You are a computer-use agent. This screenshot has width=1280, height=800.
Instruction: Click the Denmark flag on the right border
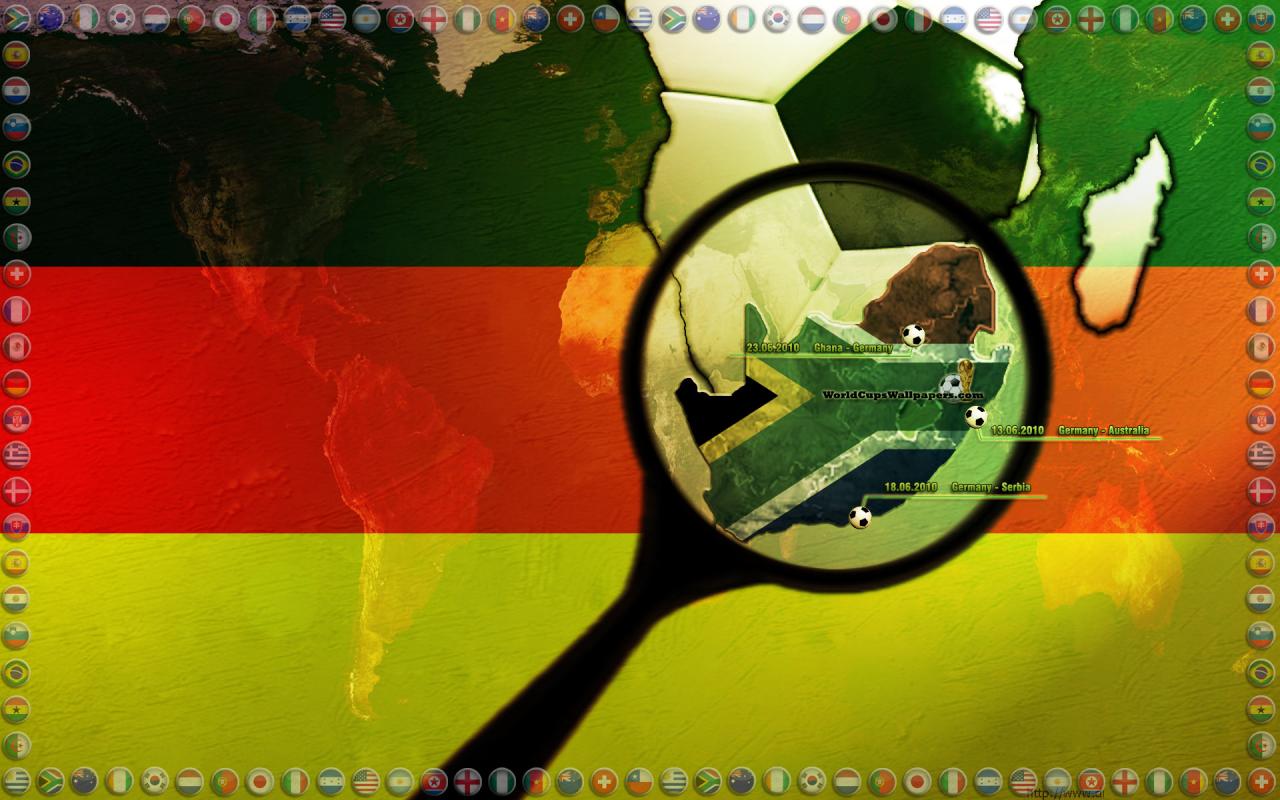1261,491
